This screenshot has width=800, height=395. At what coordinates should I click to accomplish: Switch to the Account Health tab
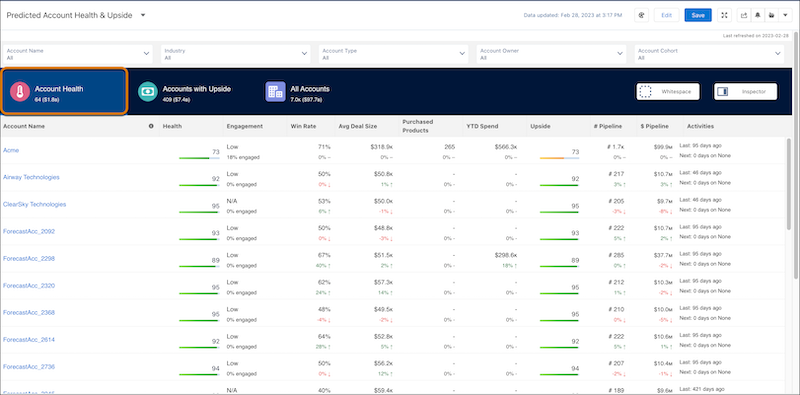pyautogui.click(x=64, y=92)
